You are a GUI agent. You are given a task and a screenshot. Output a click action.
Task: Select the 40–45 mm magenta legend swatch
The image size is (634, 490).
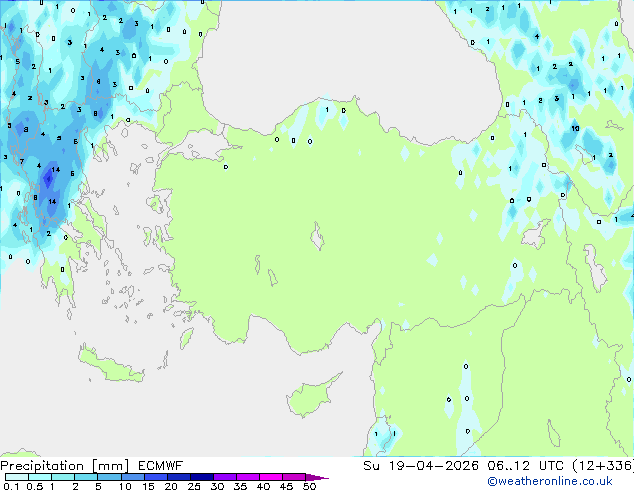click(271, 477)
